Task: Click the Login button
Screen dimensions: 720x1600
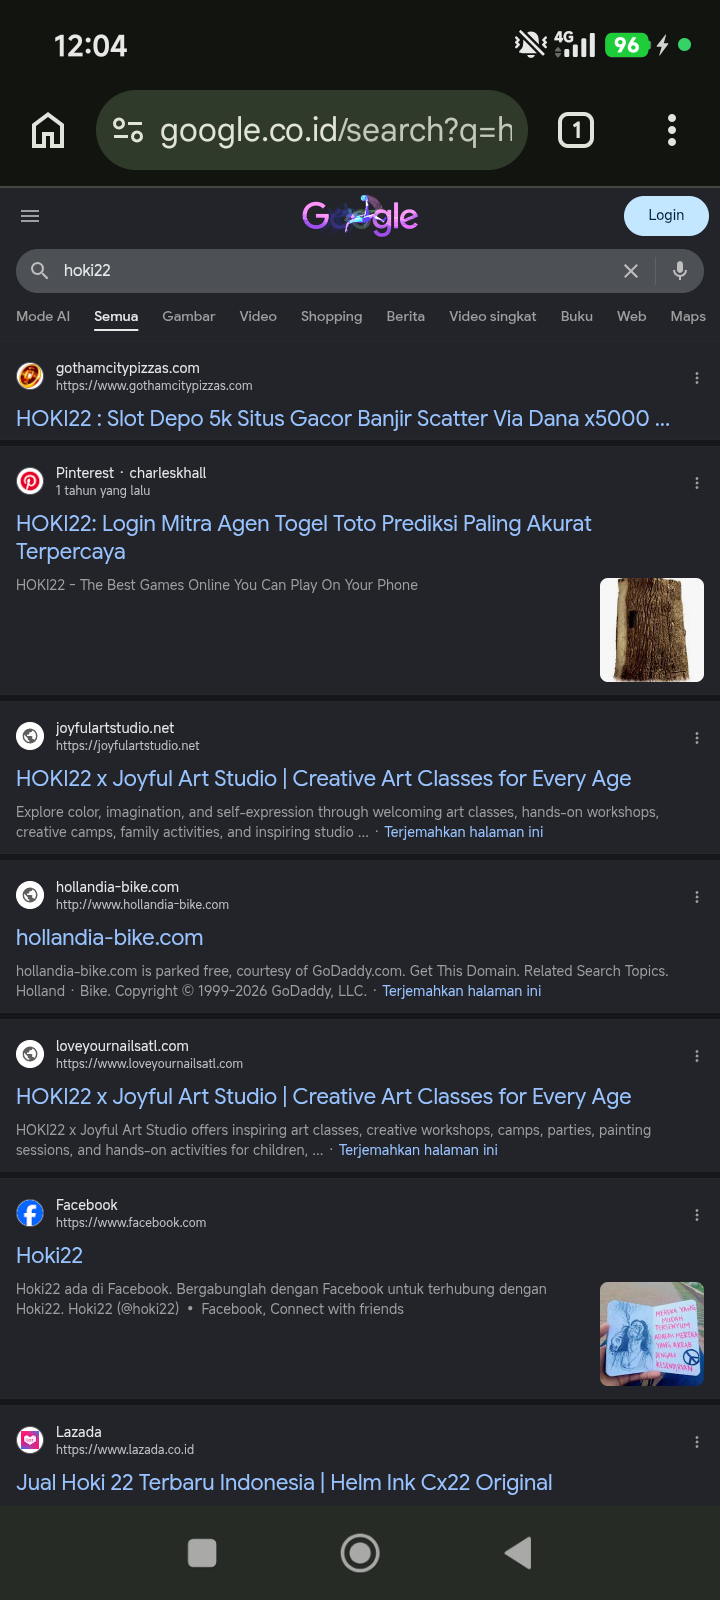Action: click(x=666, y=216)
